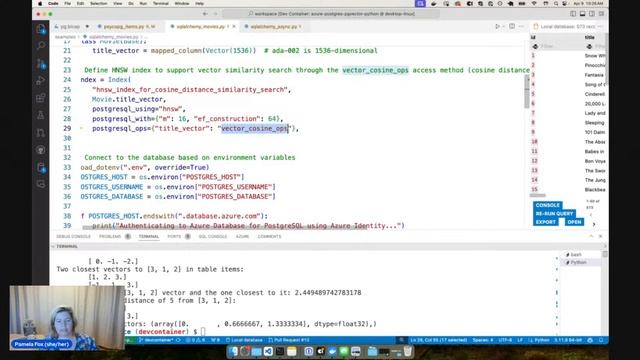The height and width of the screenshot is (360, 640).
Task: Change line ending via LF status item
Action: pyautogui.click(x=520, y=340)
